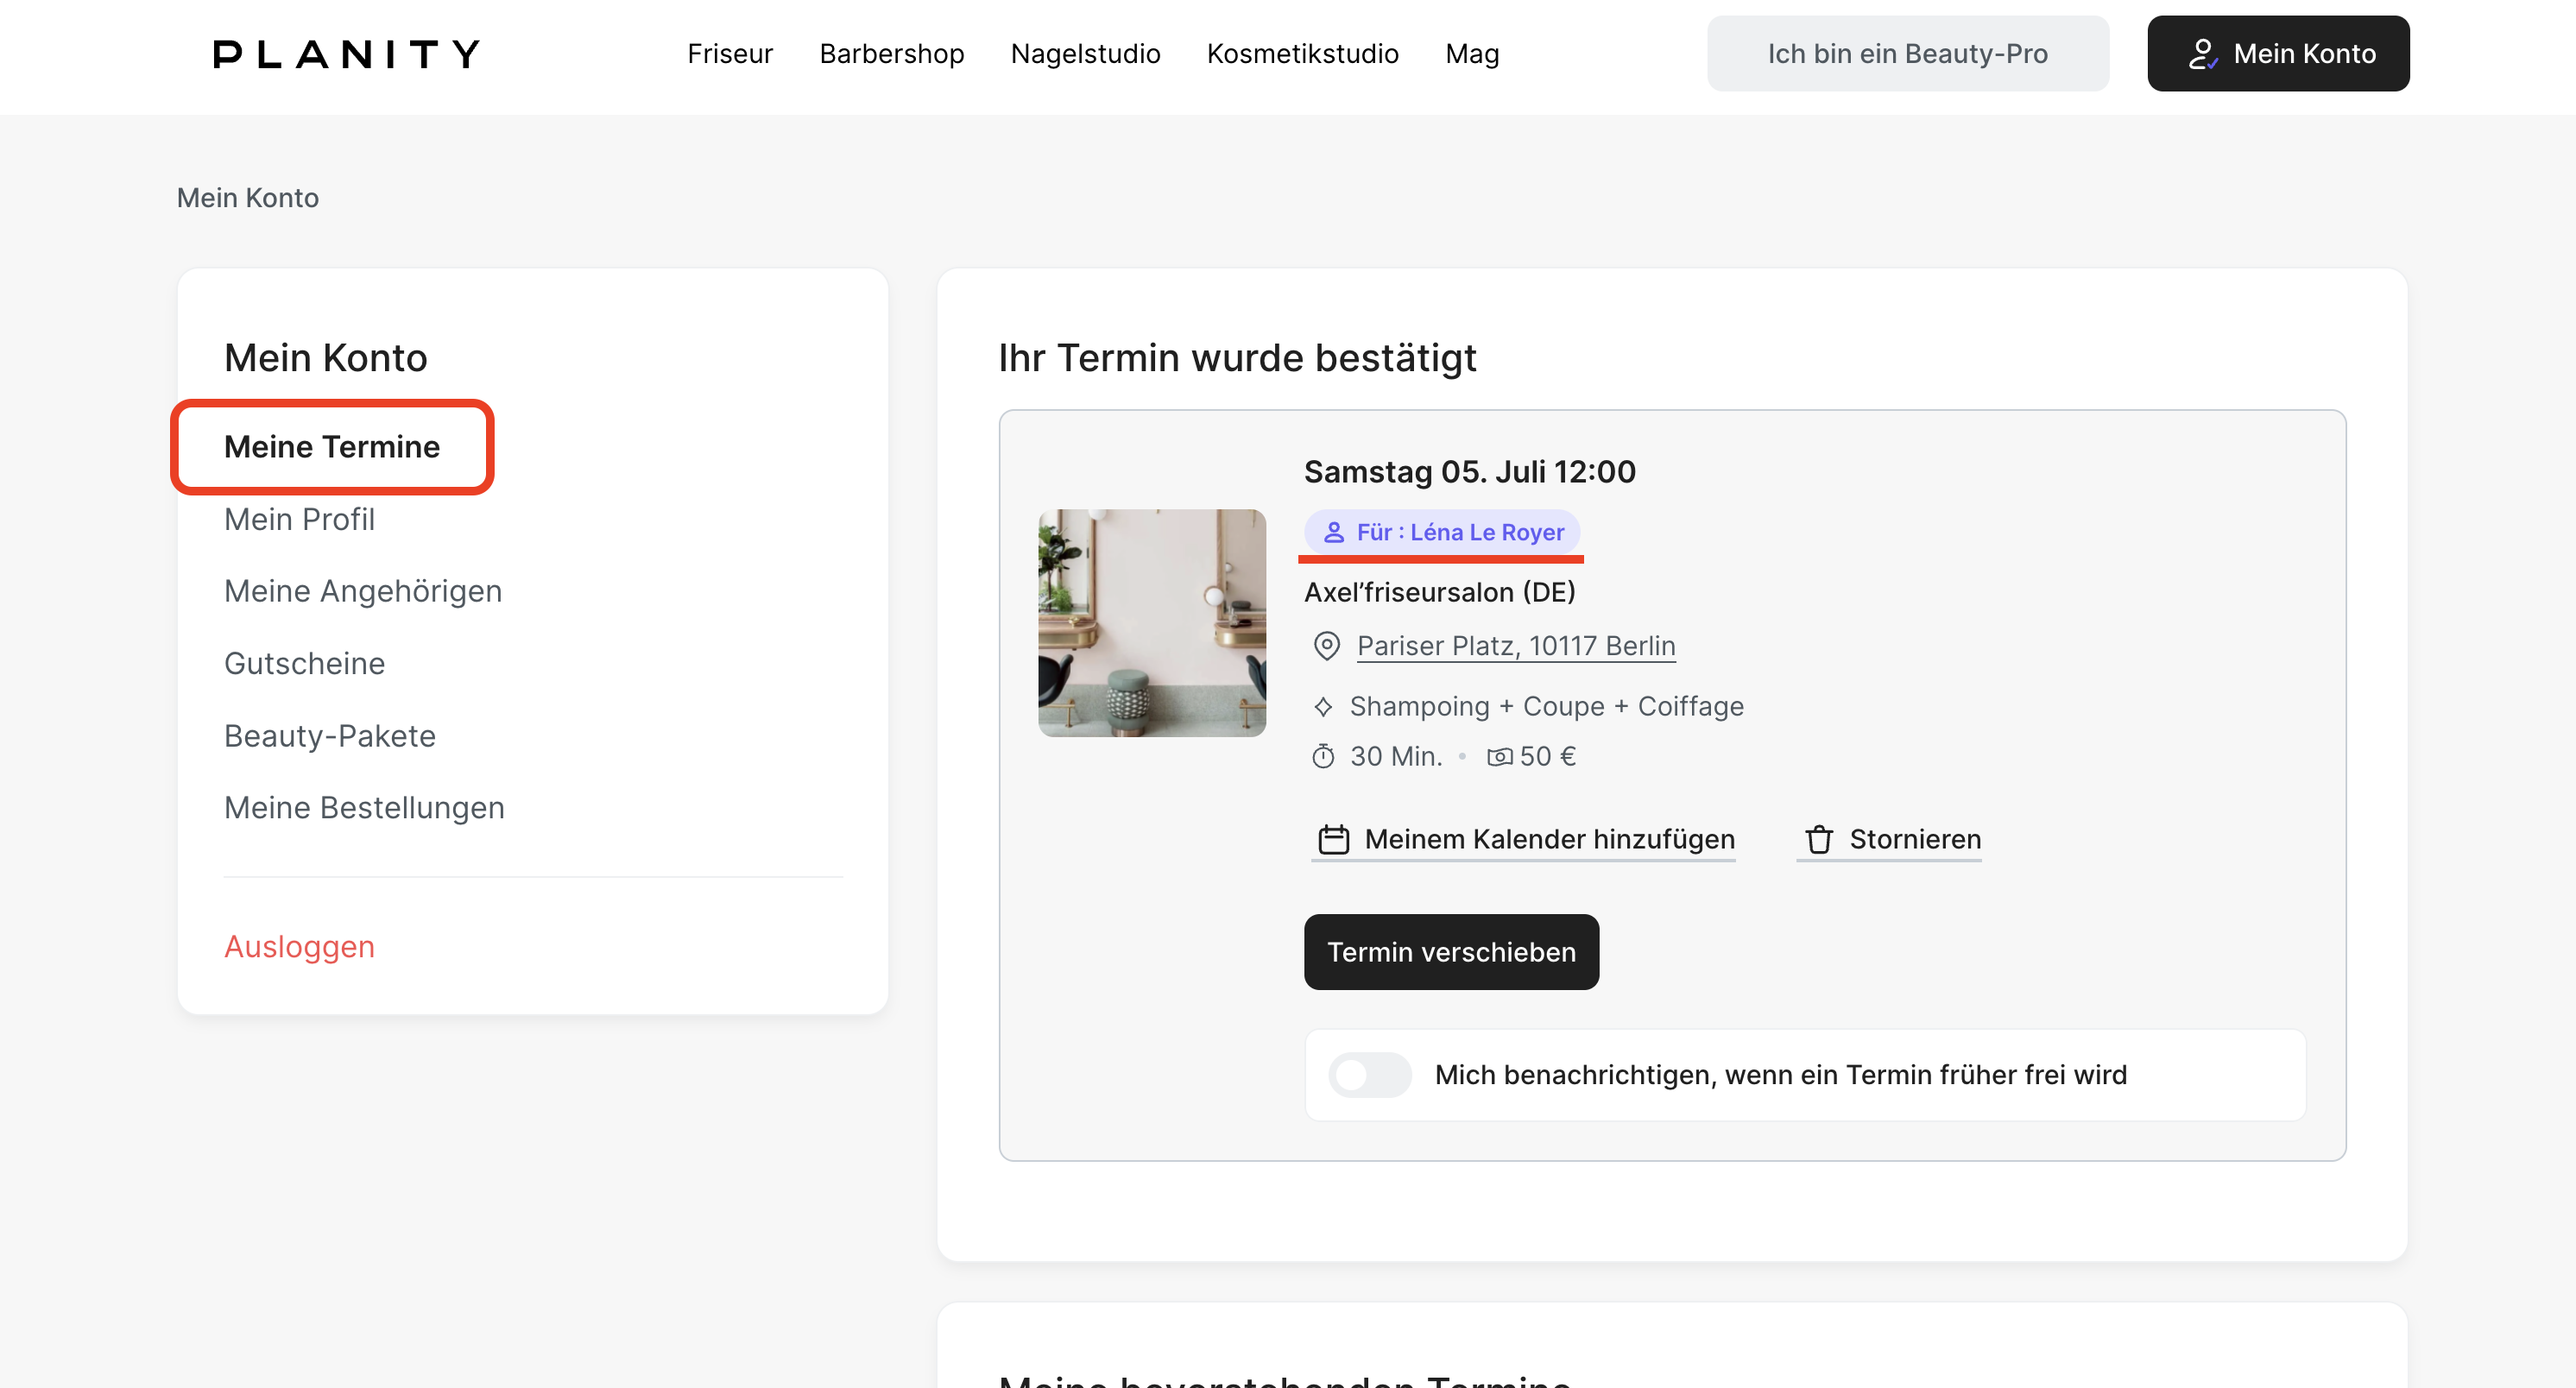The width and height of the screenshot is (2576, 1388).
Task: Click the person icon in Léna Le Royer badge
Action: (x=1333, y=532)
